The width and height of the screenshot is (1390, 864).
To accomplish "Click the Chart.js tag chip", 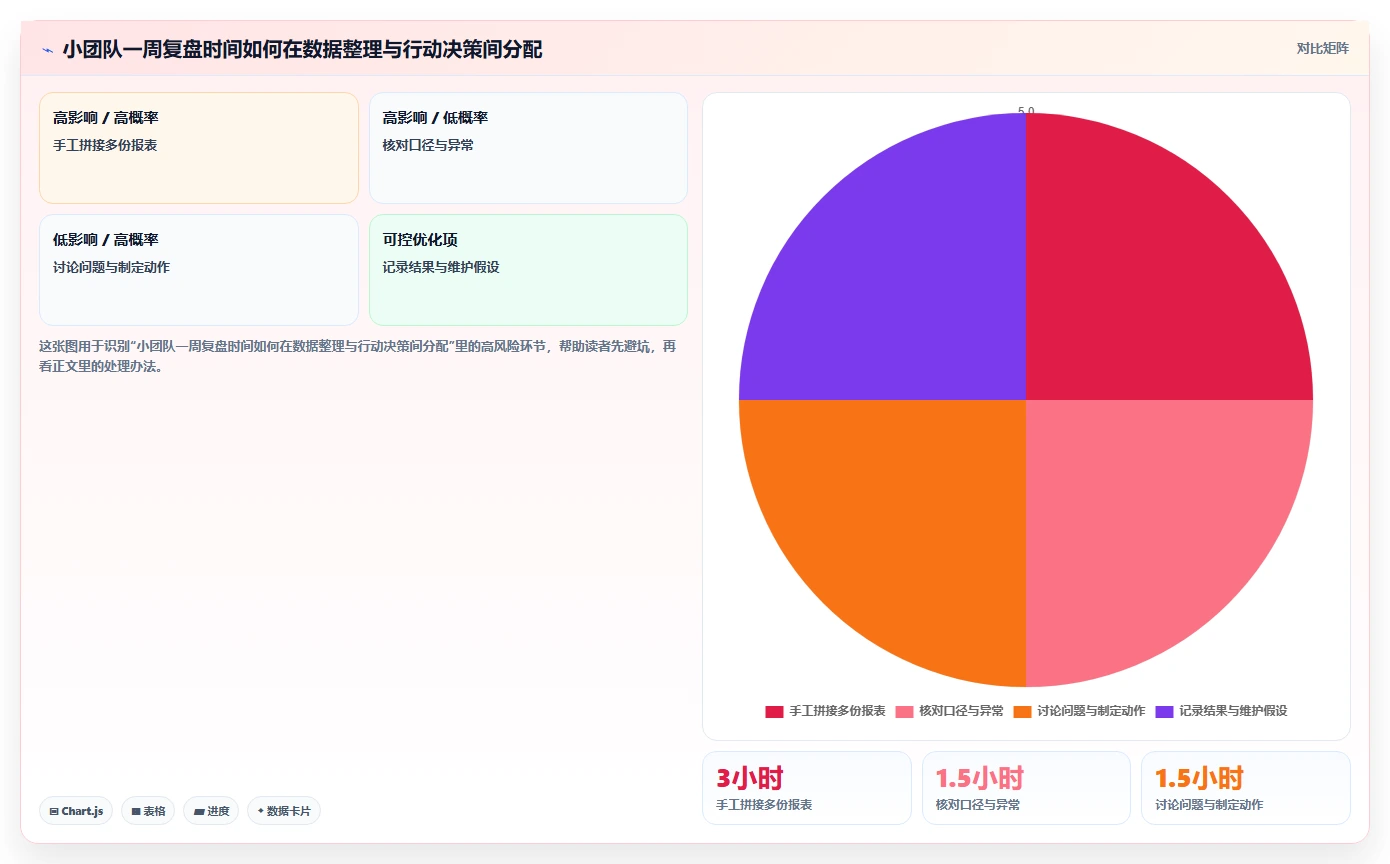I will (76, 811).
